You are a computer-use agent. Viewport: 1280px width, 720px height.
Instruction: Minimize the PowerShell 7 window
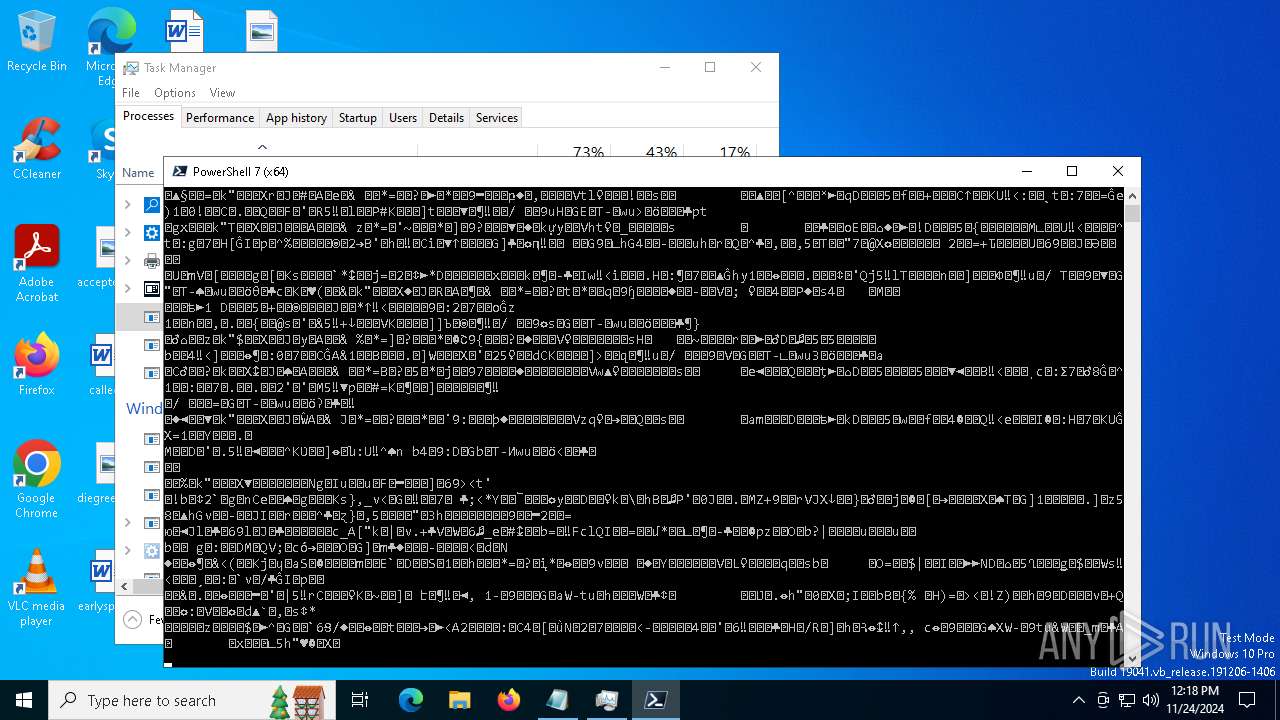1026,171
